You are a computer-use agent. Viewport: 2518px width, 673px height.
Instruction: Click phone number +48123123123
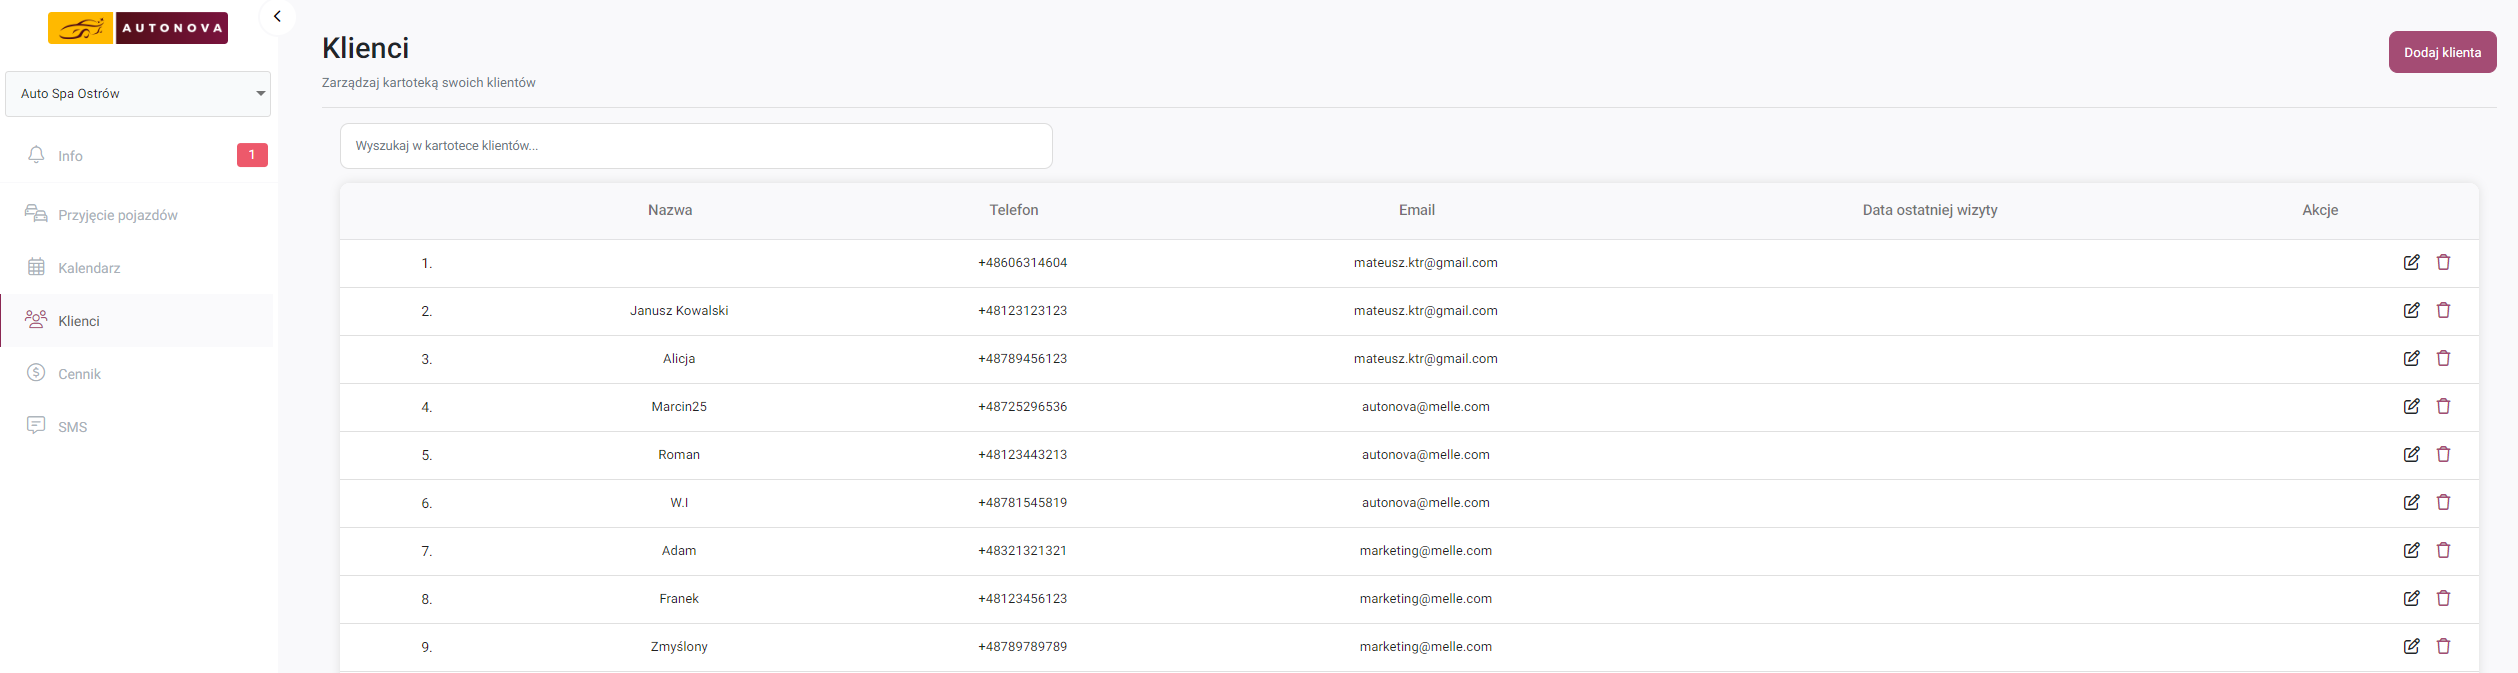1022,311
